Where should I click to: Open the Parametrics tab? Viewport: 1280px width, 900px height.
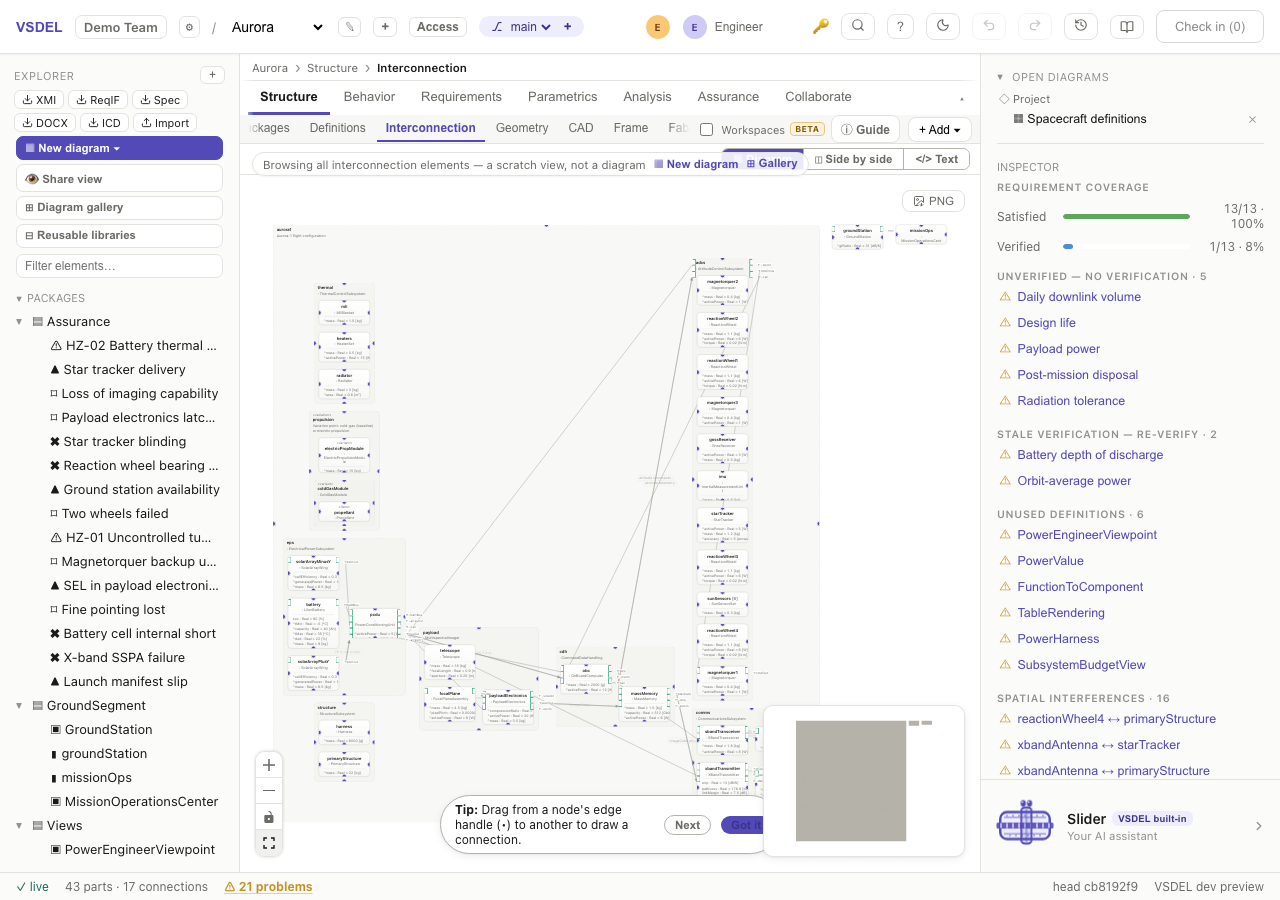point(562,97)
